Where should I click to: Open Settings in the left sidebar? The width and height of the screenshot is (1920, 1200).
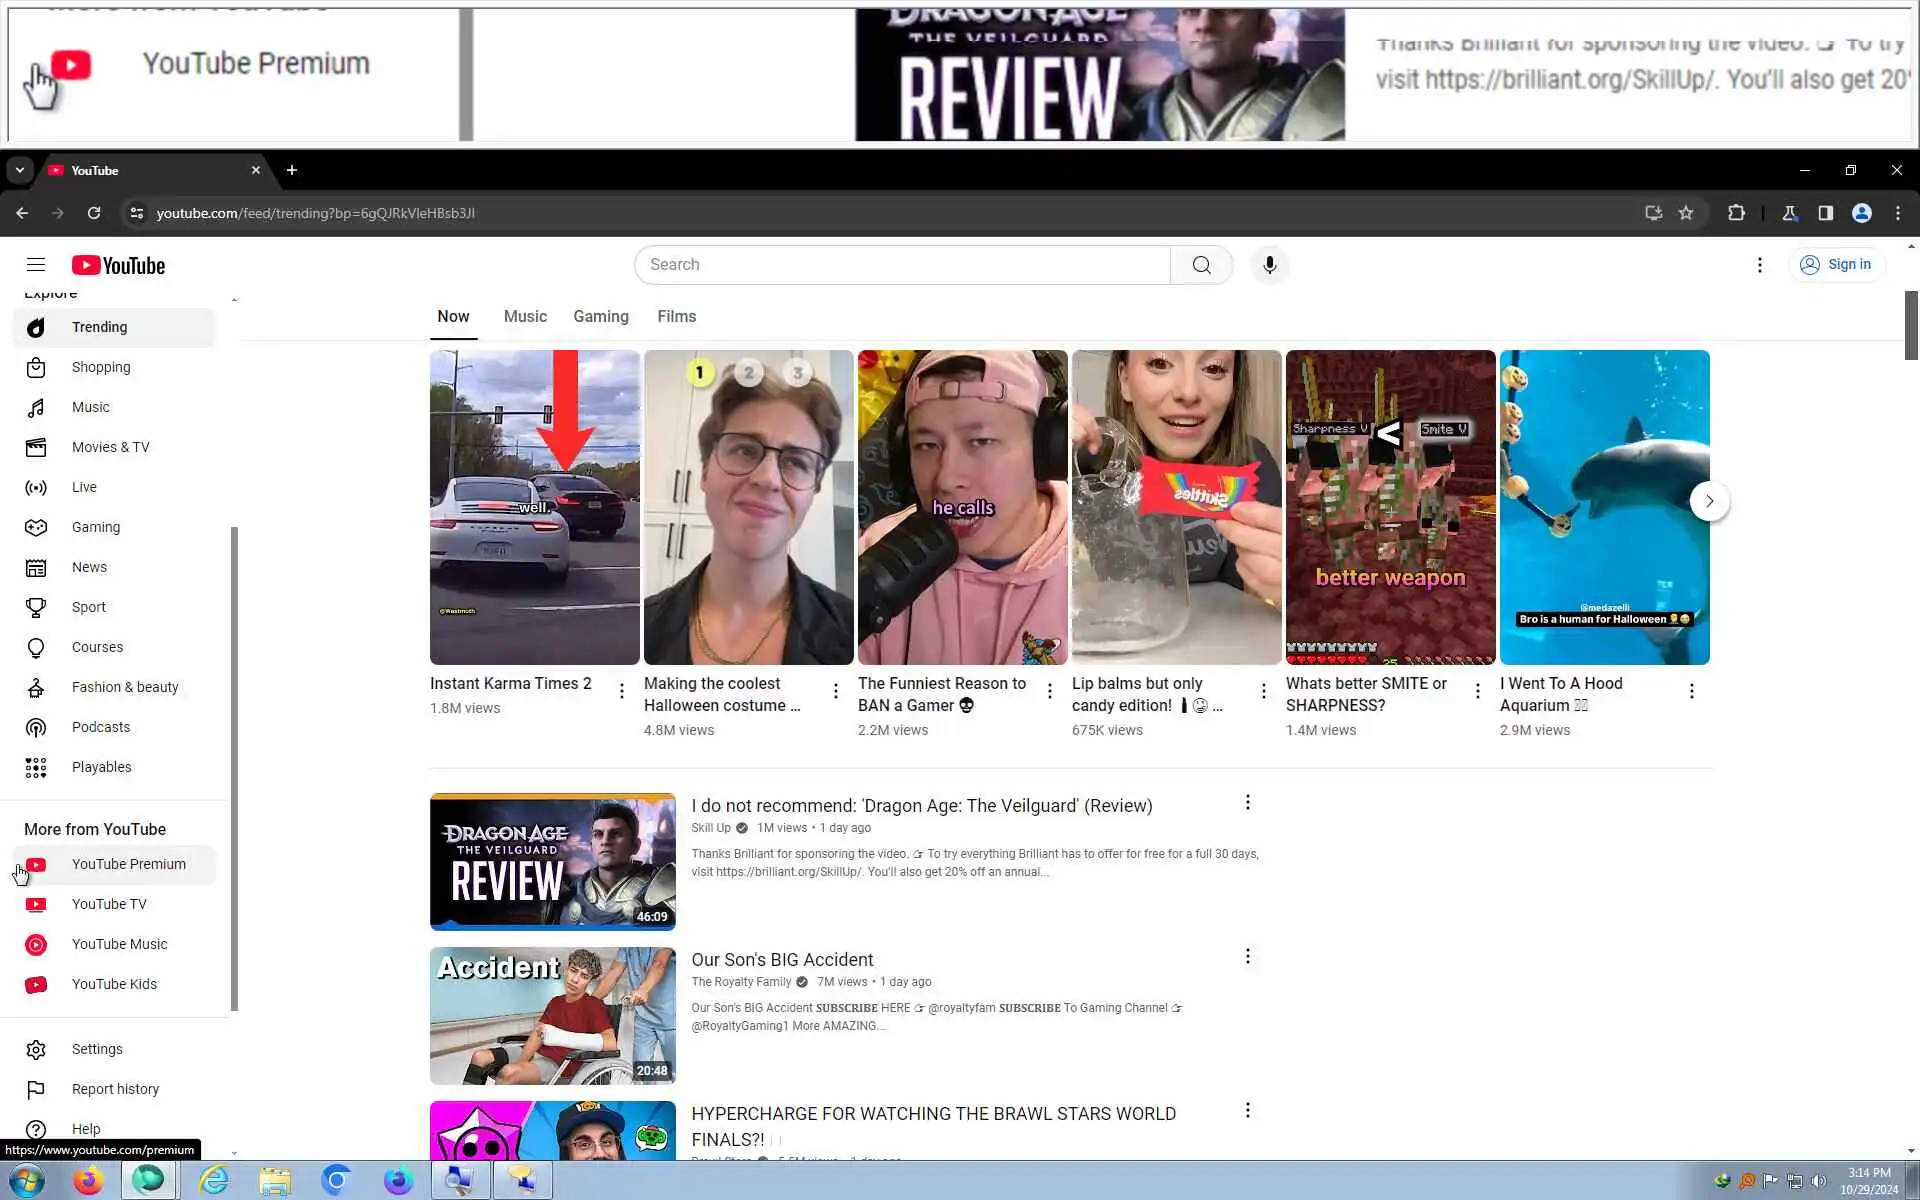tap(97, 1049)
